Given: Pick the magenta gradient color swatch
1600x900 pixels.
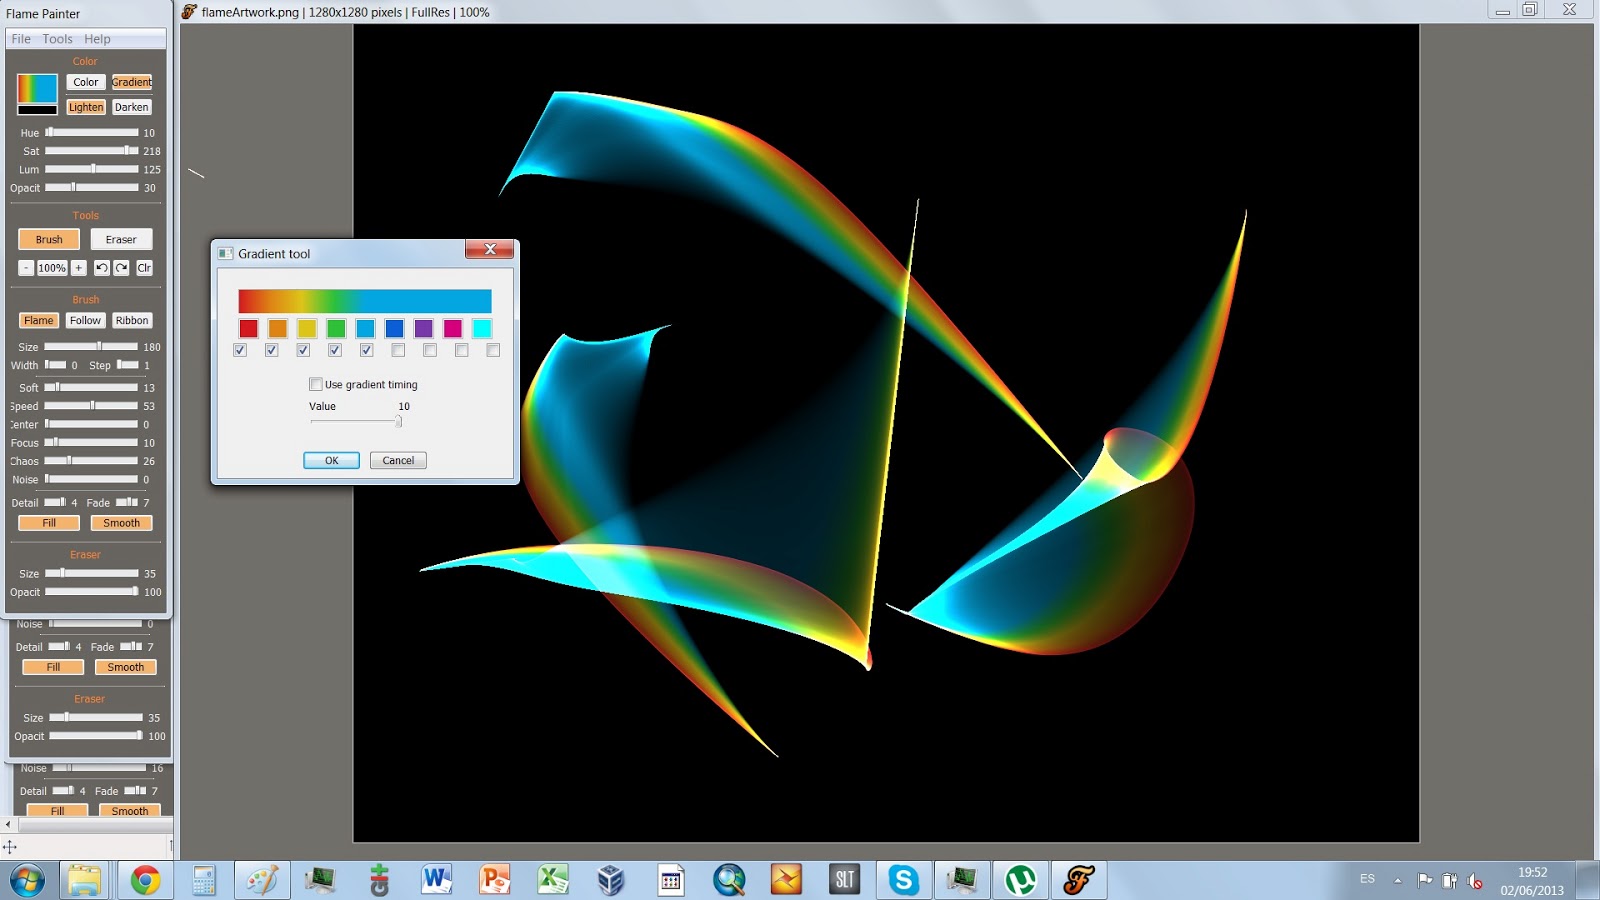Looking at the screenshot, I should pyautogui.click(x=453, y=328).
